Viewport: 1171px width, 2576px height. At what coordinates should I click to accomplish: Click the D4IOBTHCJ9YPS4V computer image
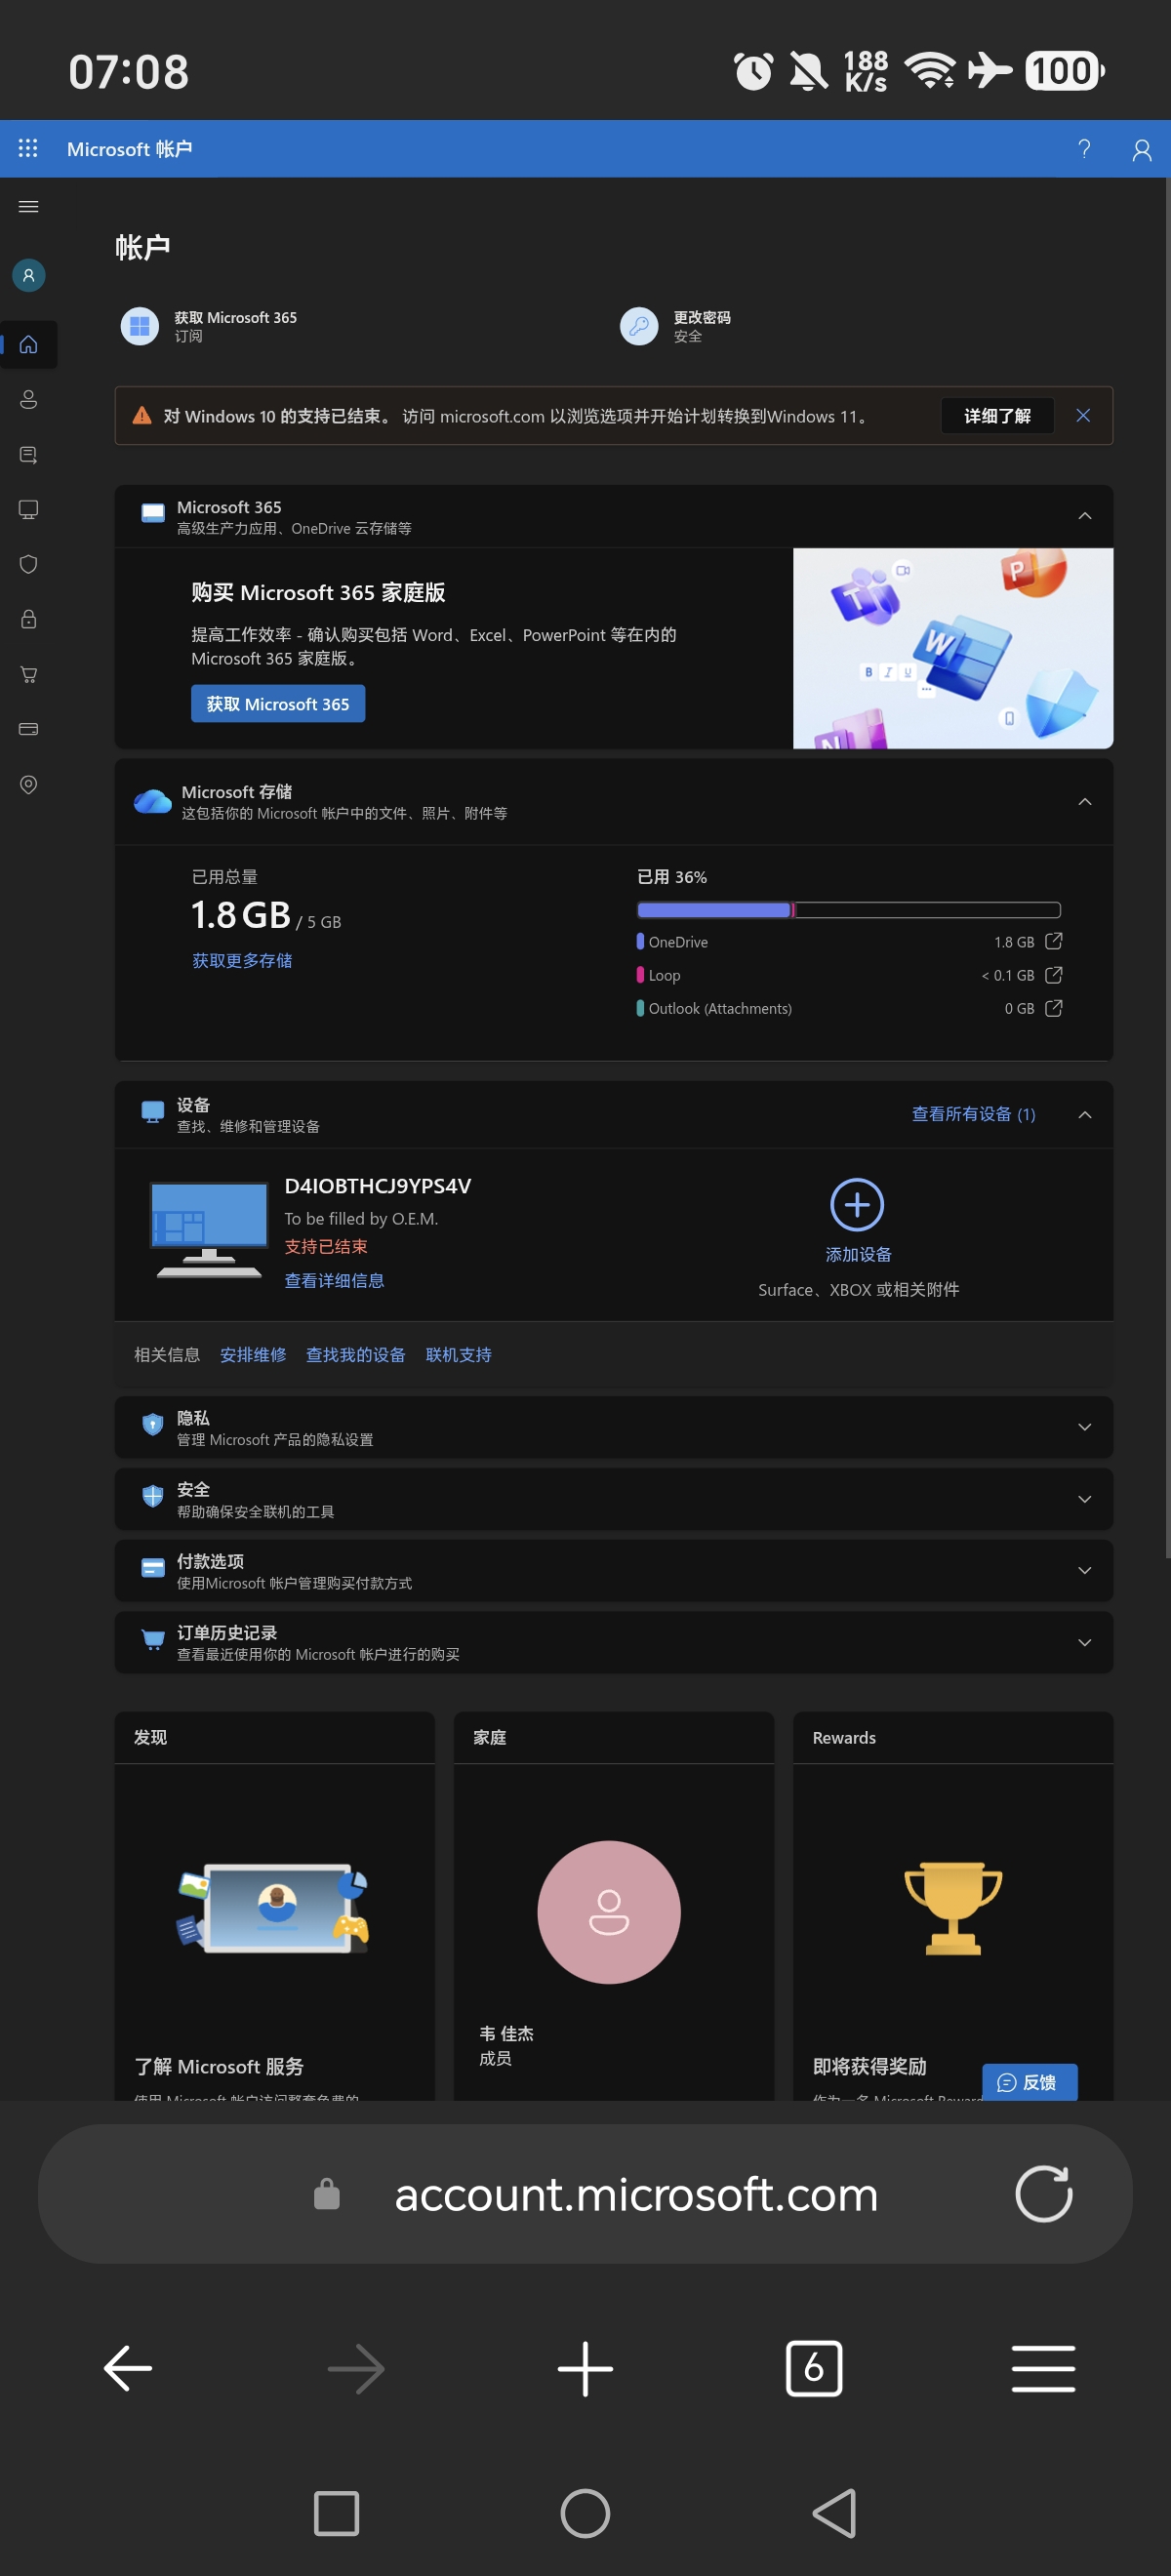(209, 1229)
